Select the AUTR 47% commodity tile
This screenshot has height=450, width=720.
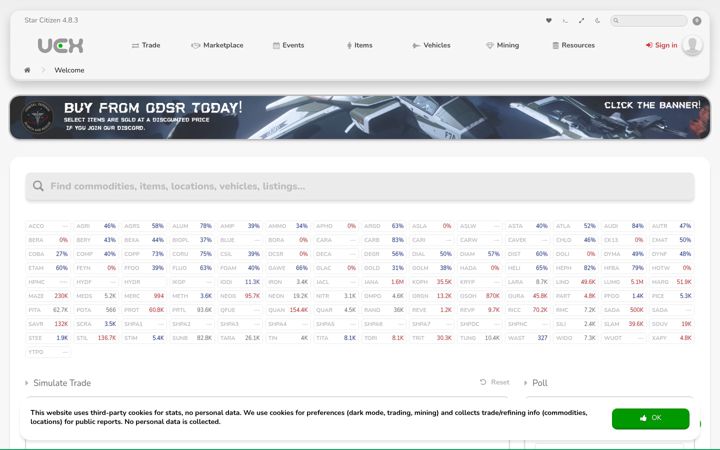(x=672, y=226)
